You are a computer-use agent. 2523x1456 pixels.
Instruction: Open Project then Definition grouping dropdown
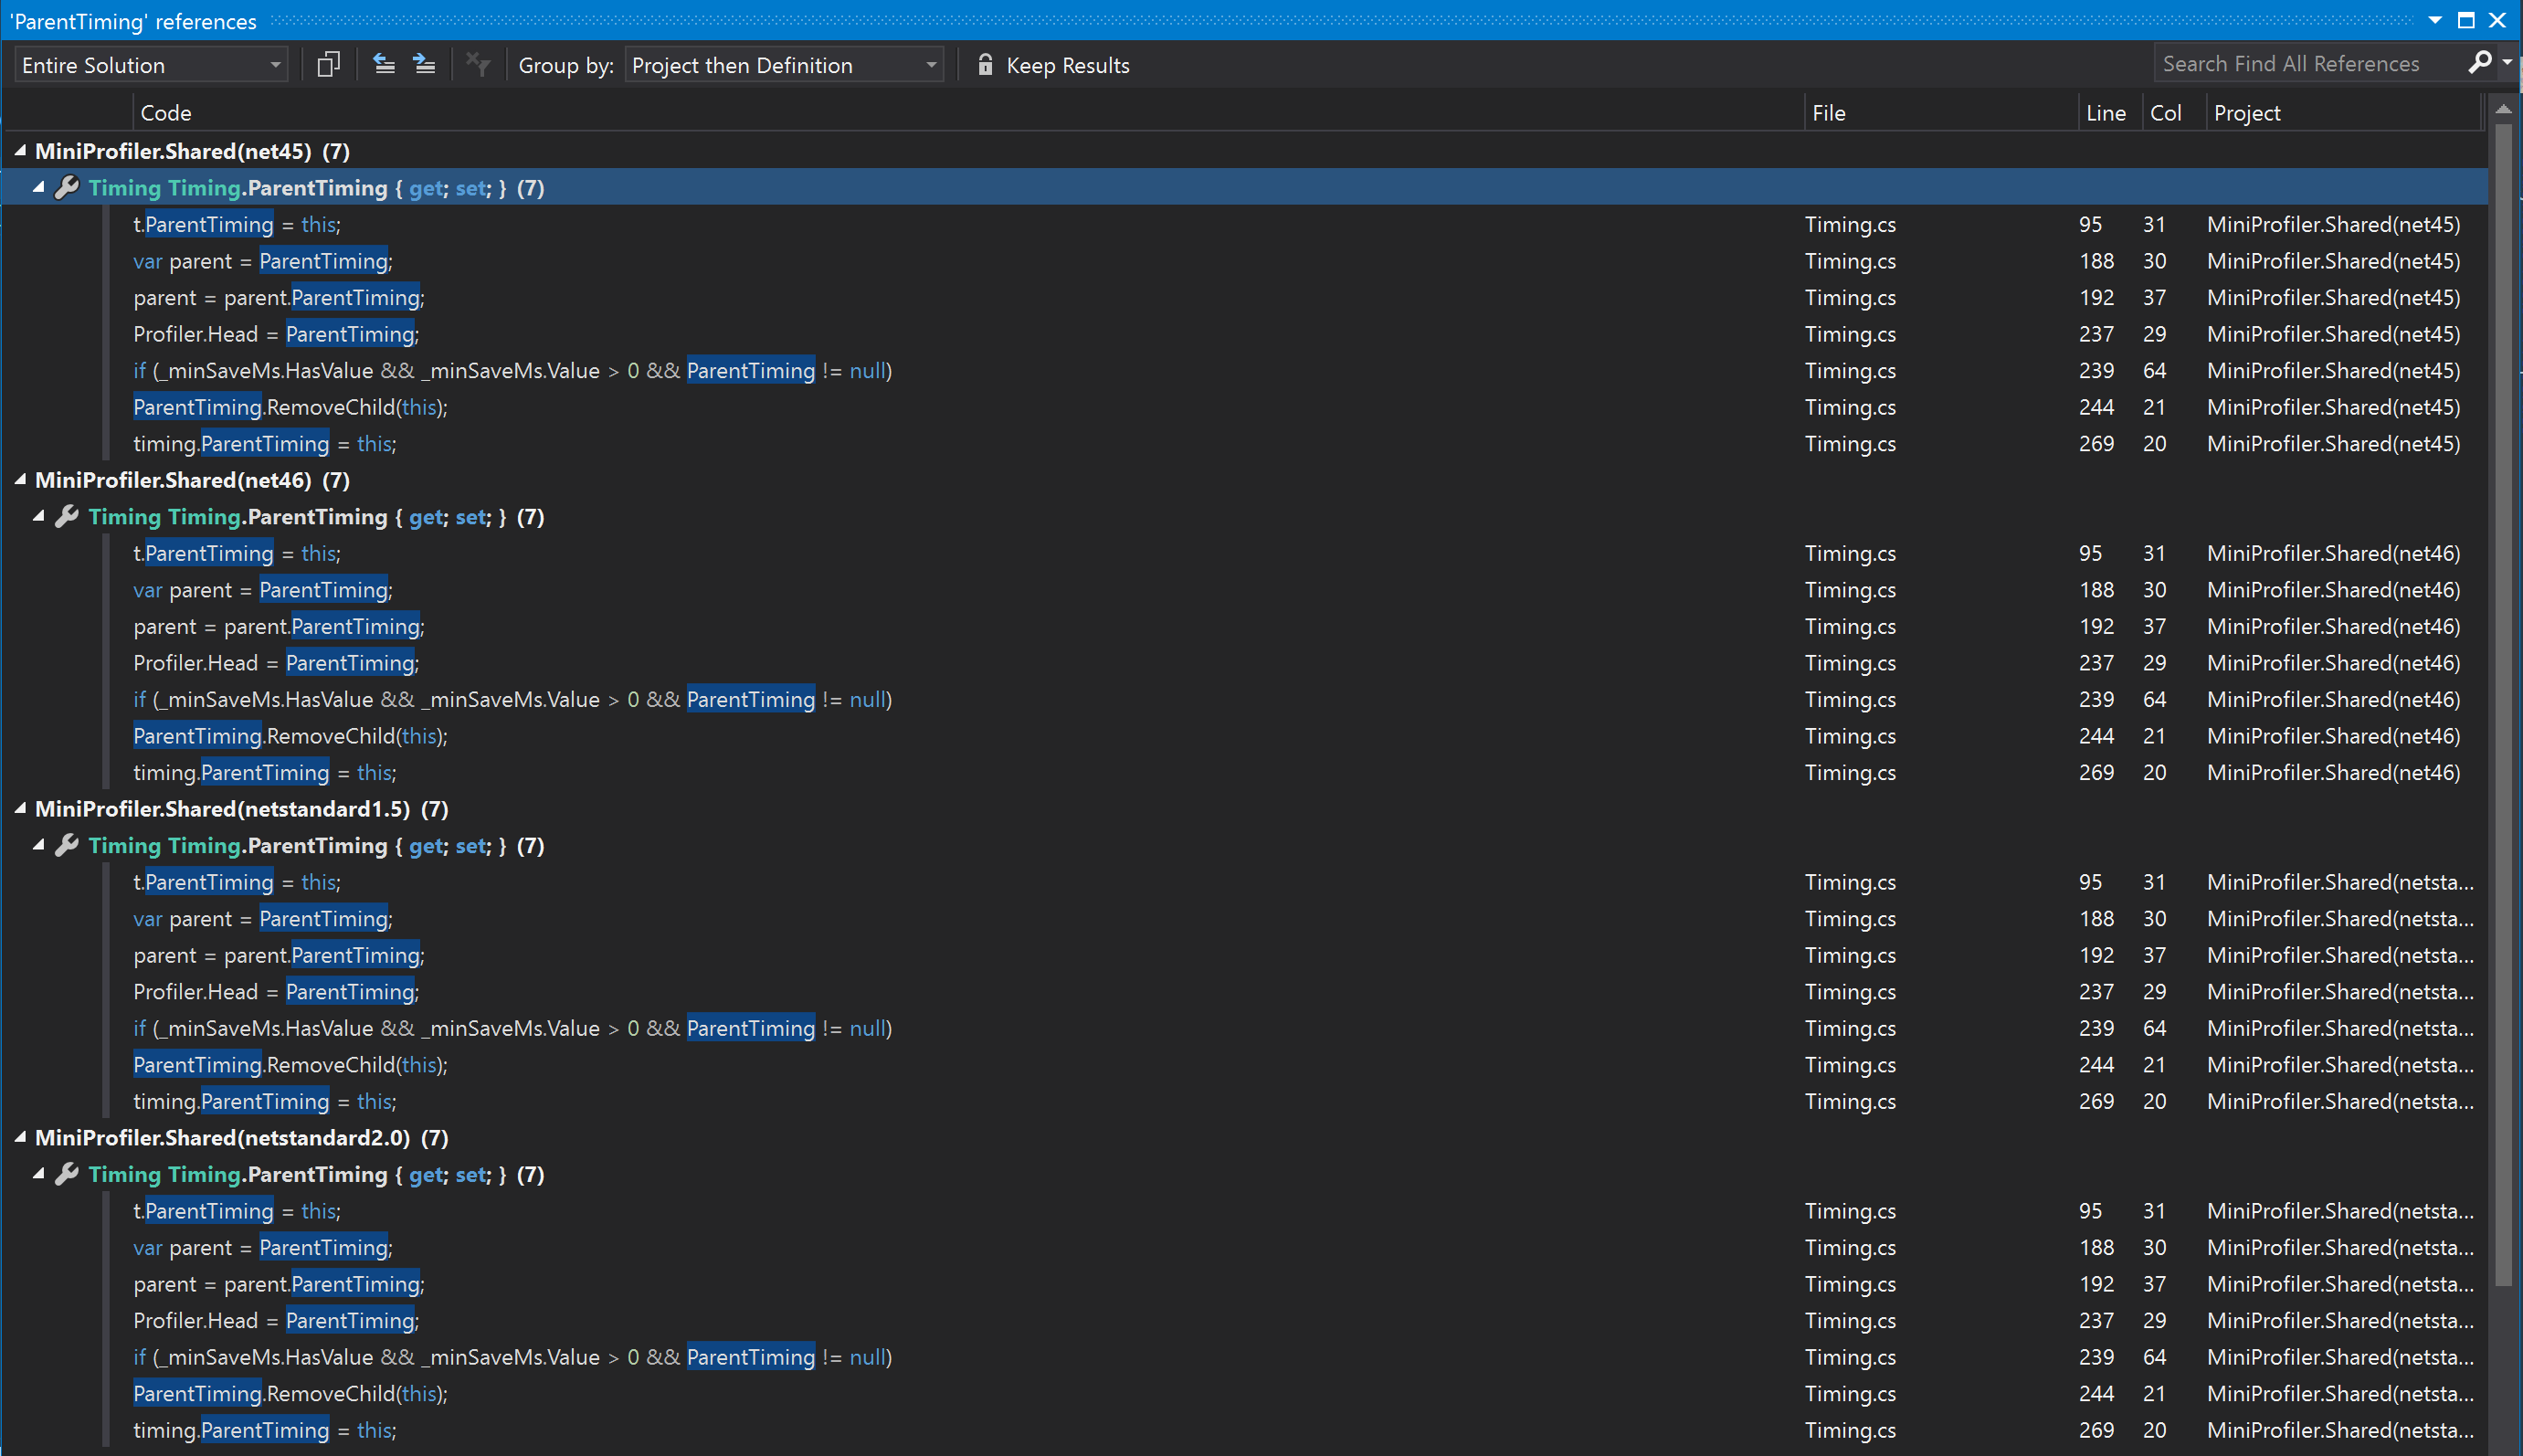[785, 65]
